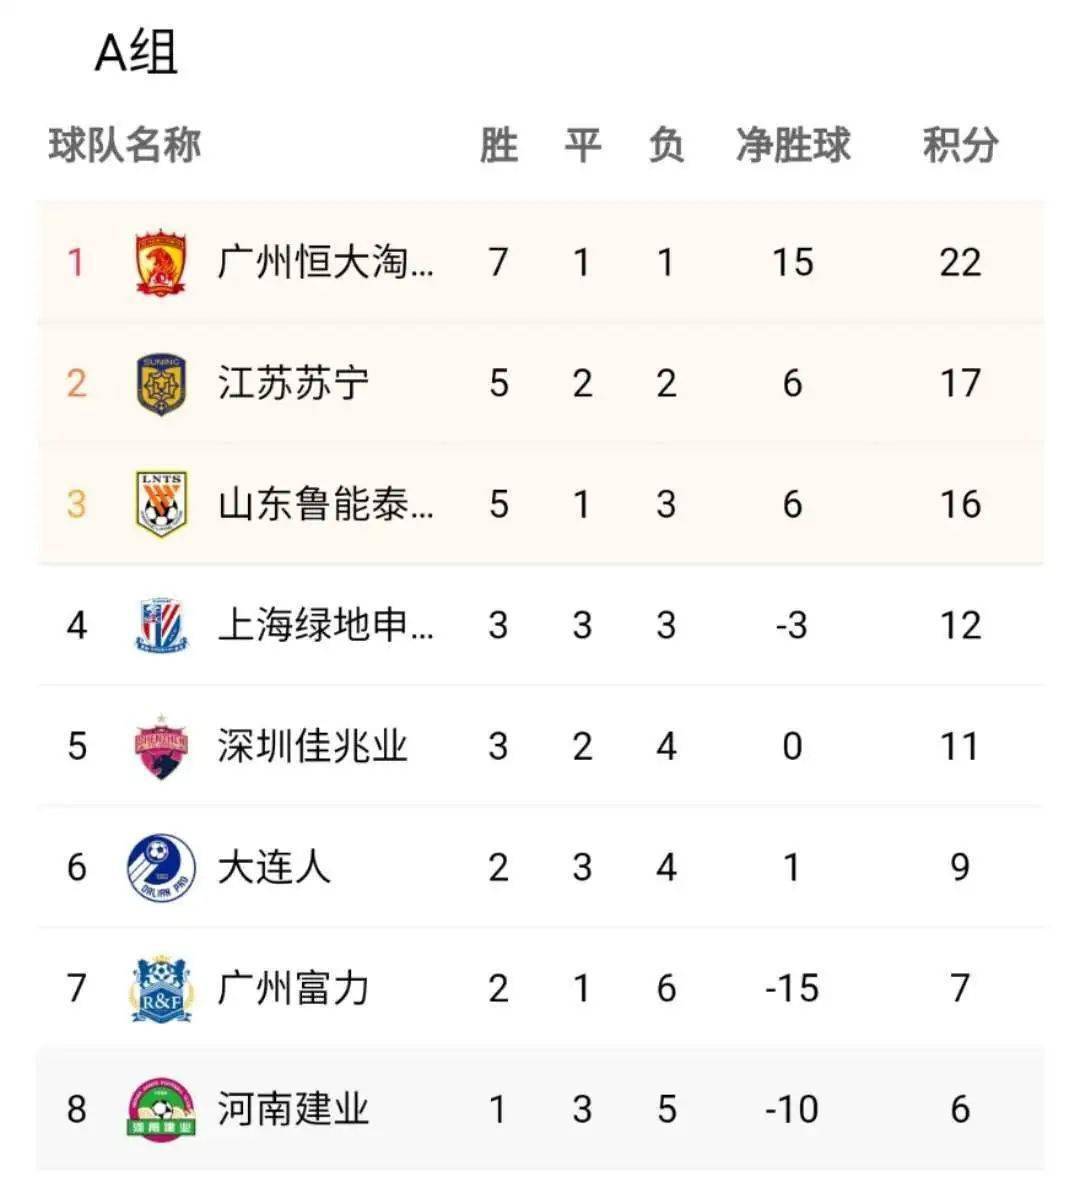The height and width of the screenshot is (1198, 1080).
Task: Select the 山东鲁能泰... team name
Action: pyautogui.click(x=326, y=504)
